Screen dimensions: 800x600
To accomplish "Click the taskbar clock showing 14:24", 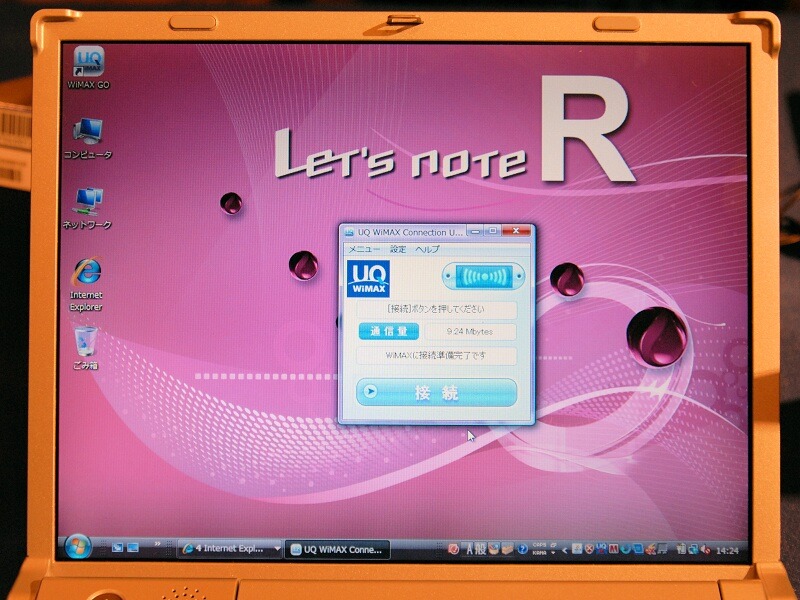I will click(x=727, y=551).
